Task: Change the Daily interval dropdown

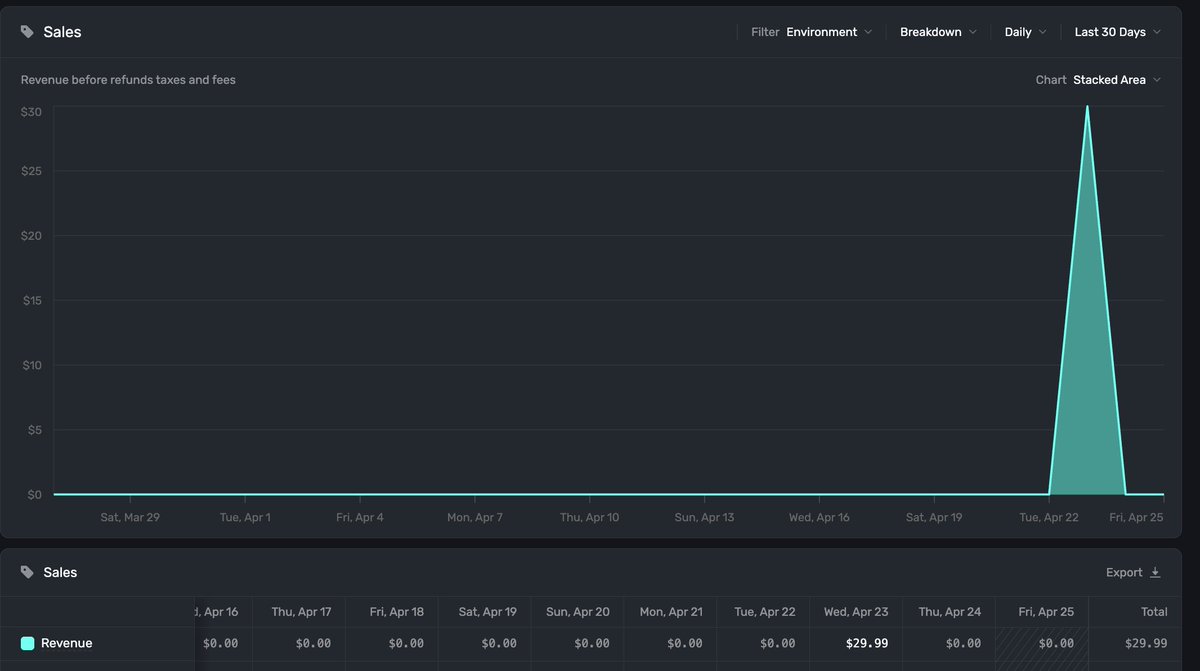Action: pyautogui.click(x=1026, y=32)
